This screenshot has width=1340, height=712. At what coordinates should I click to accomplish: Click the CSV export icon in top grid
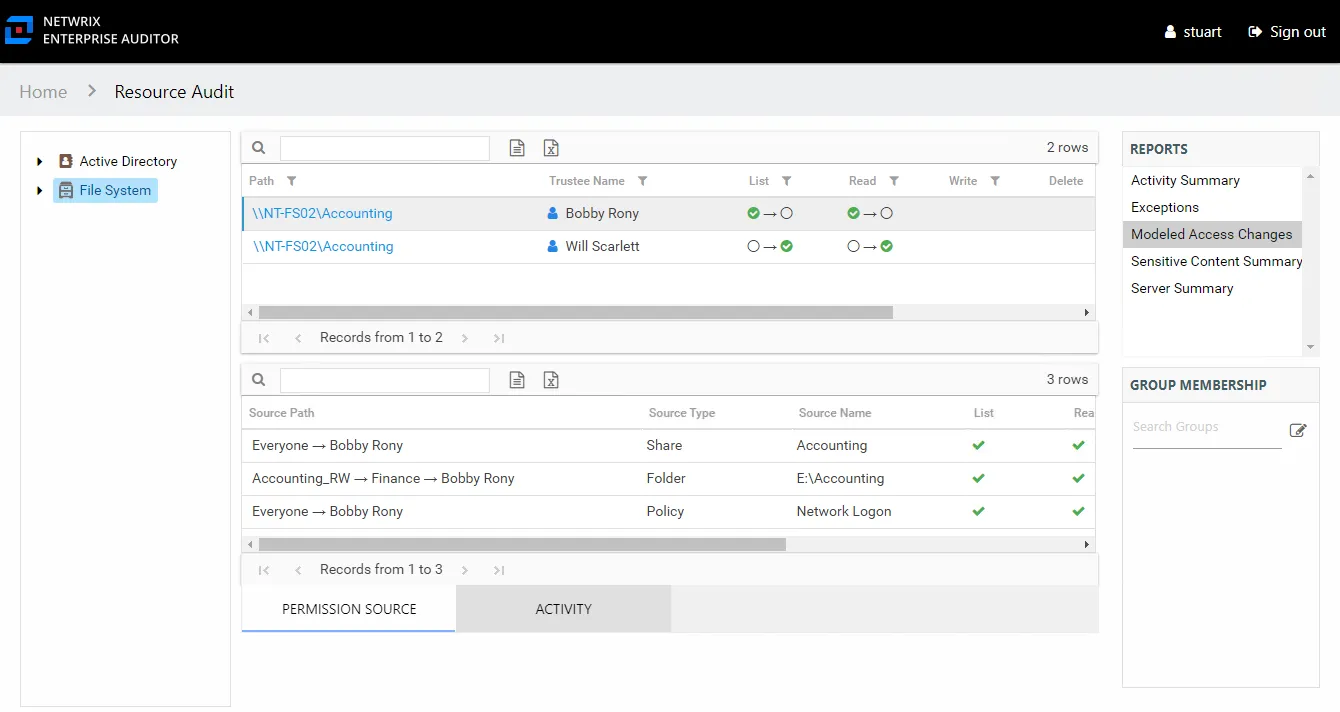click(517, 148)
